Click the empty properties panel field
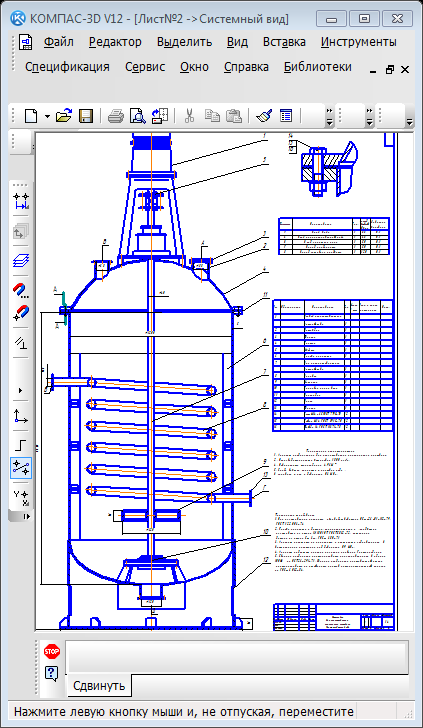The width and height of the screenshot is (423, 728). pyautogui.click(x=237, y=656)
